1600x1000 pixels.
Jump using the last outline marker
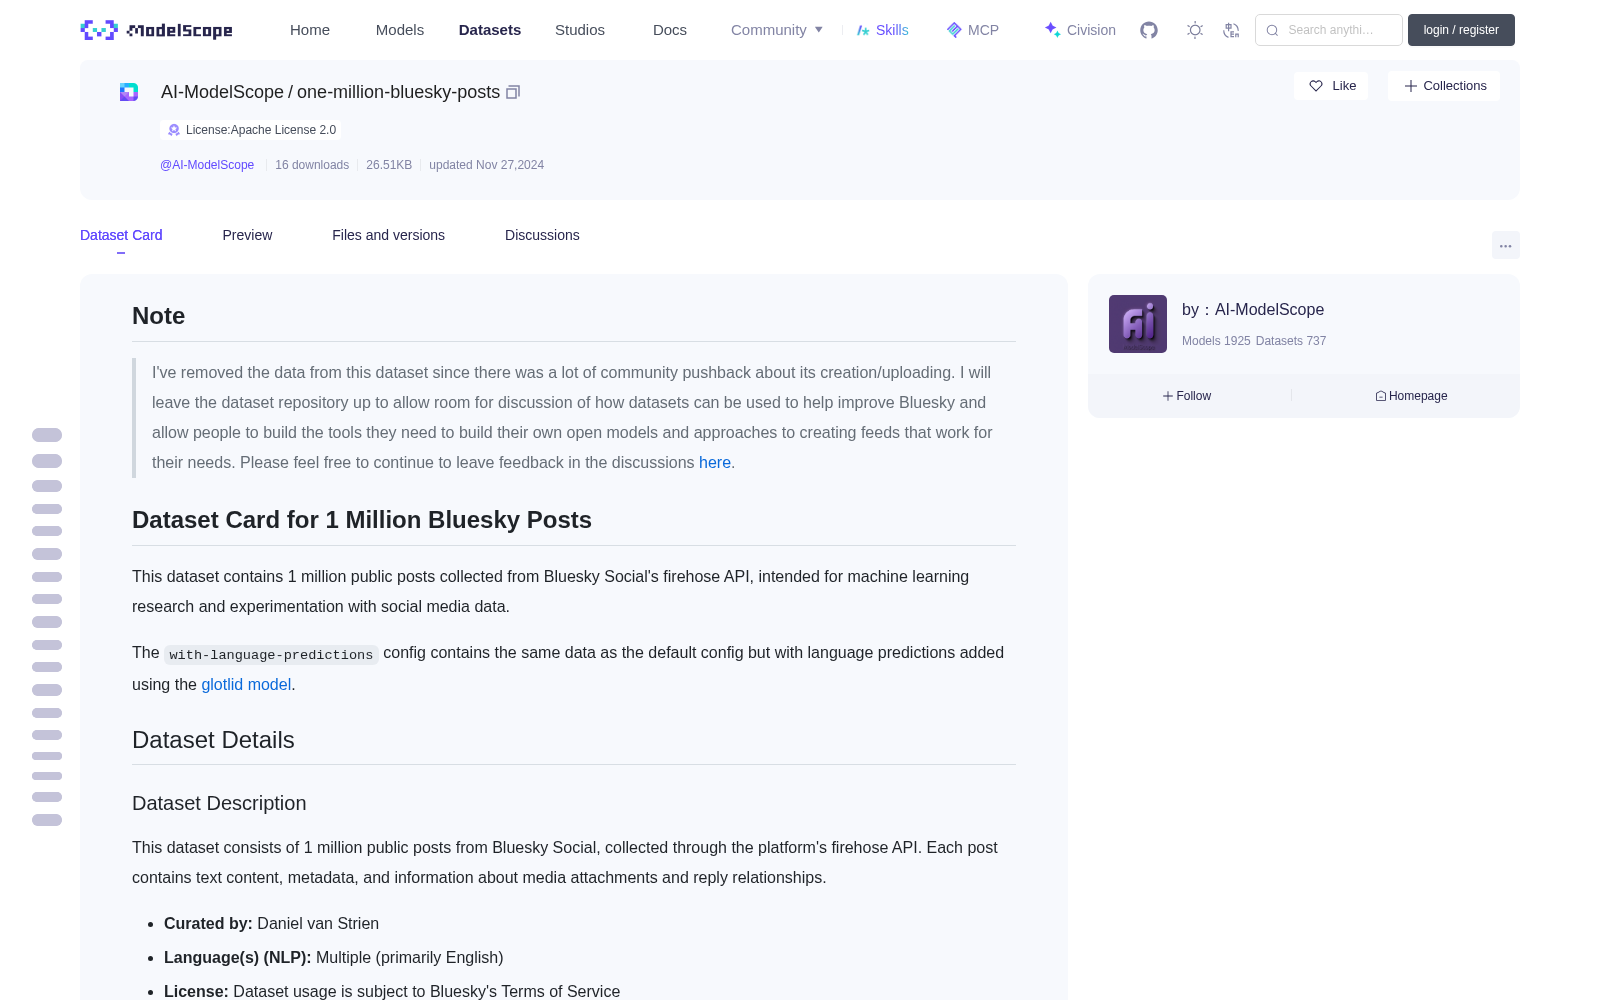pos(47,820)
